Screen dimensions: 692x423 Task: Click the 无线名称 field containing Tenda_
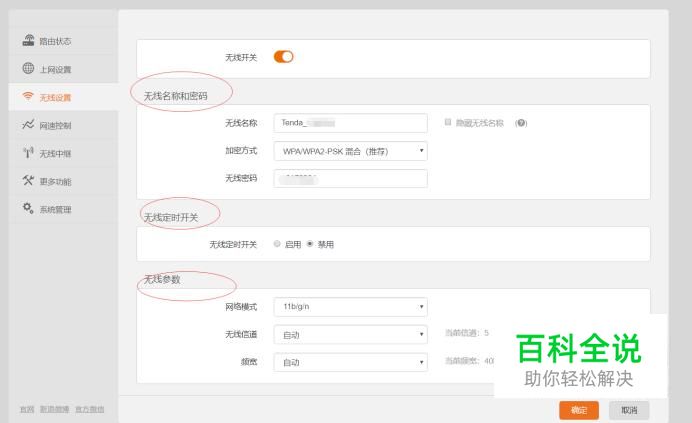tap(350, 123)
